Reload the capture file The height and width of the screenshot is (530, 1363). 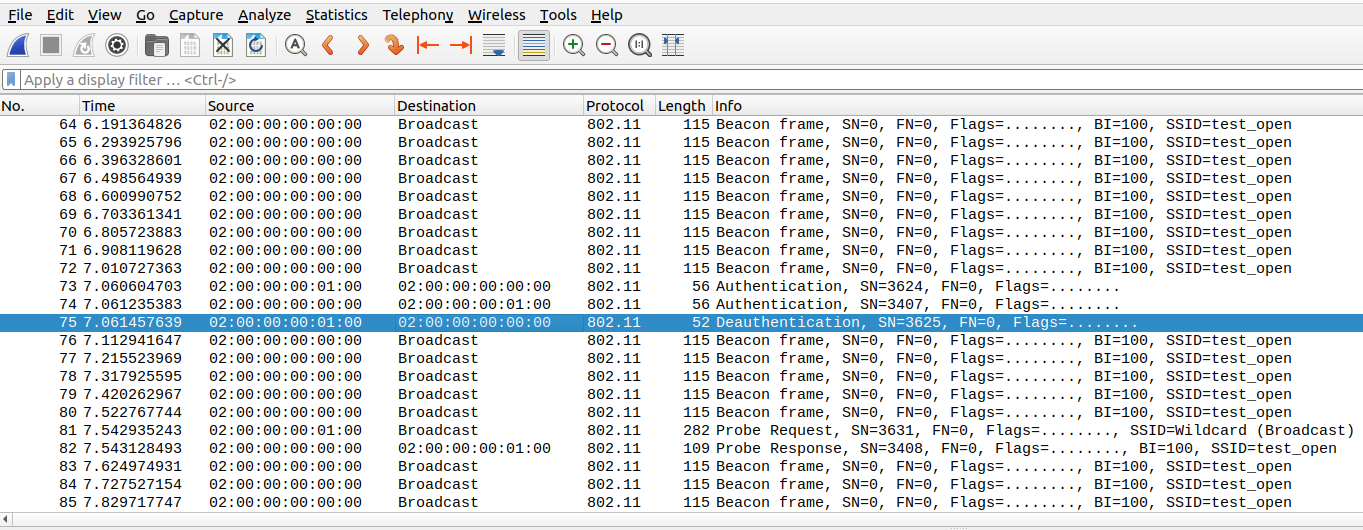pyautogui.click(x=256, y=45)
